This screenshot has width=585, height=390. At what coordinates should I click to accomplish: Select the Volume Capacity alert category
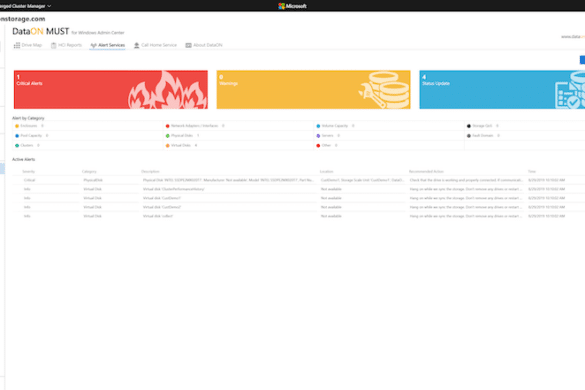335,126
